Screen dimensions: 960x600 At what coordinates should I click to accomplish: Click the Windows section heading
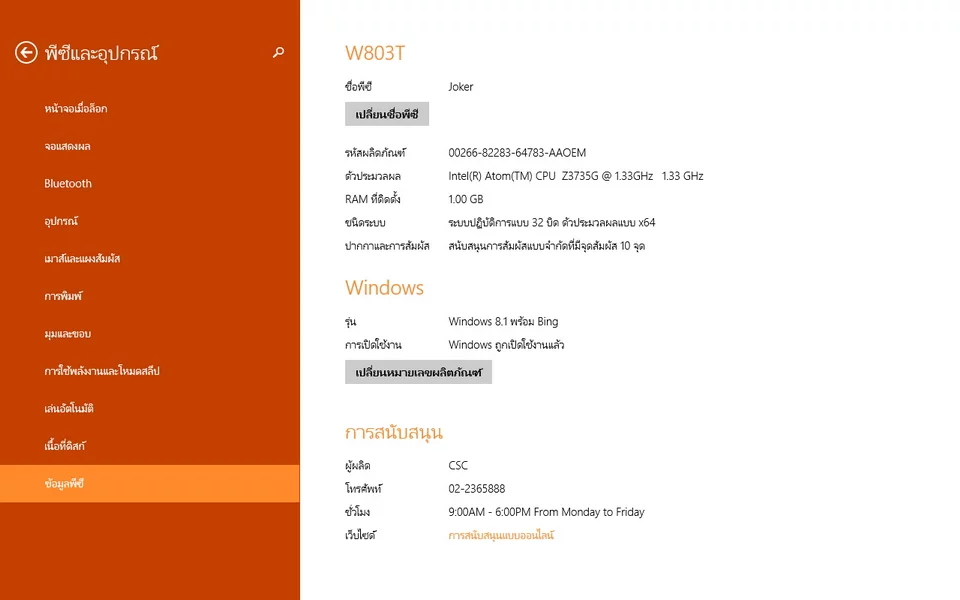384,288
